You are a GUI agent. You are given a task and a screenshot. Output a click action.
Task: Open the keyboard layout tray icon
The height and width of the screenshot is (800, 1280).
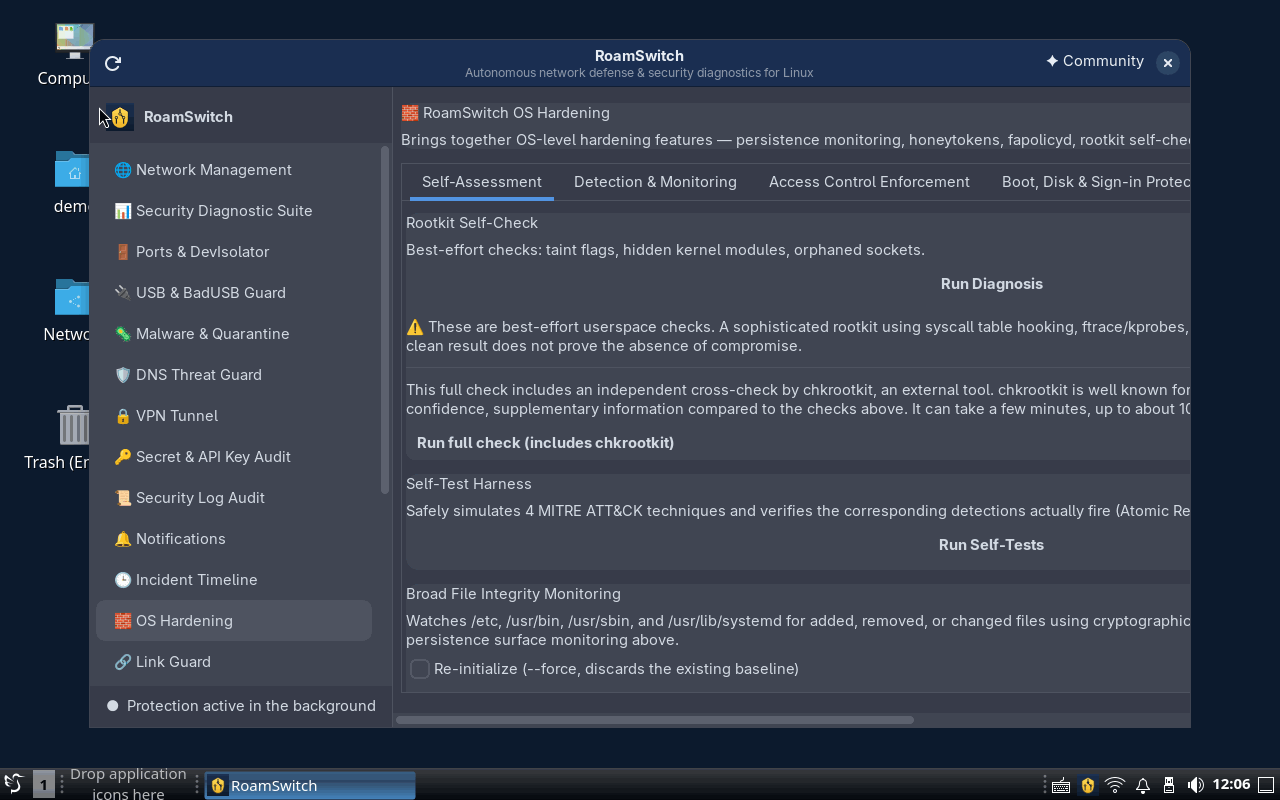[x=1061, y=786]
